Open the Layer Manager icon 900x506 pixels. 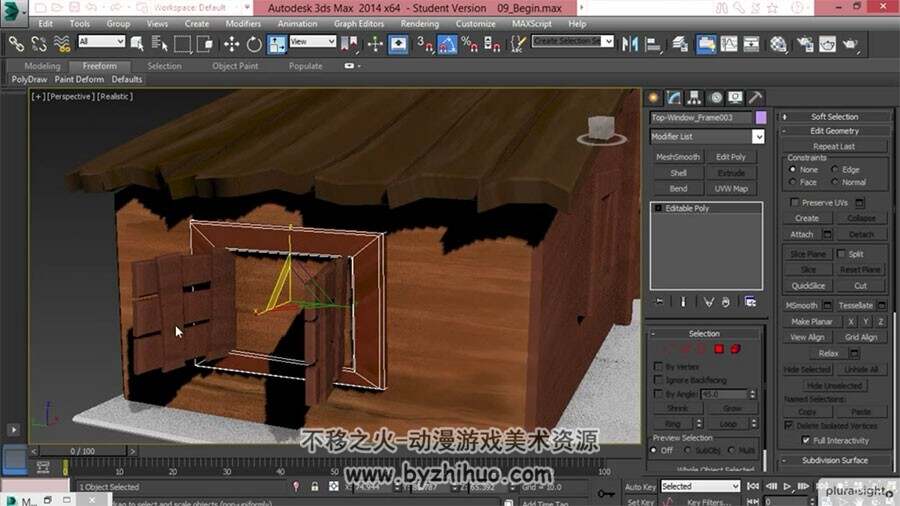tap(680, 44)
